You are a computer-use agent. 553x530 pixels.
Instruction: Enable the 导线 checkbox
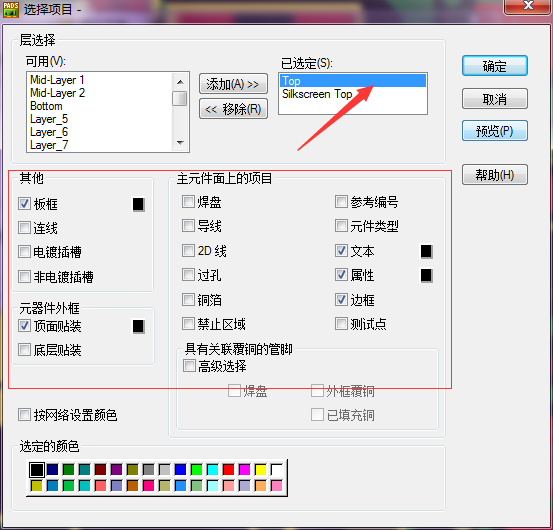point(188,226)
